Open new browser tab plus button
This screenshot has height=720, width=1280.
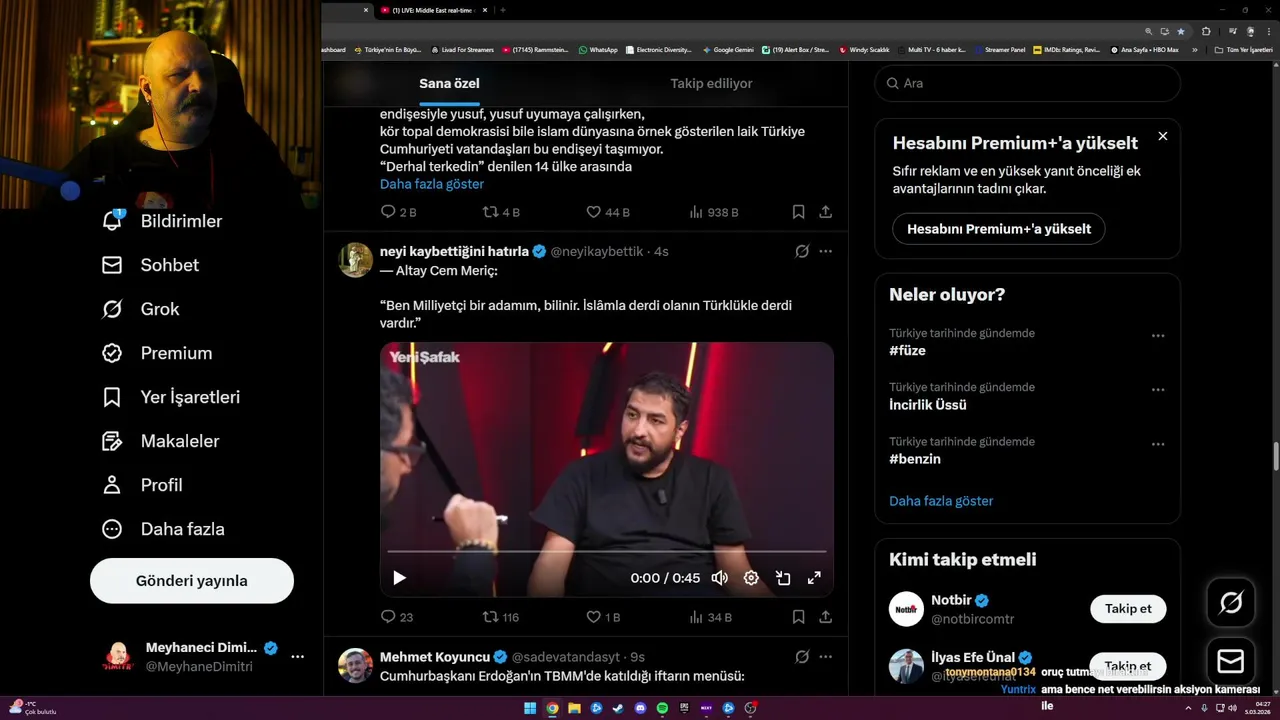tap(503, 10)
